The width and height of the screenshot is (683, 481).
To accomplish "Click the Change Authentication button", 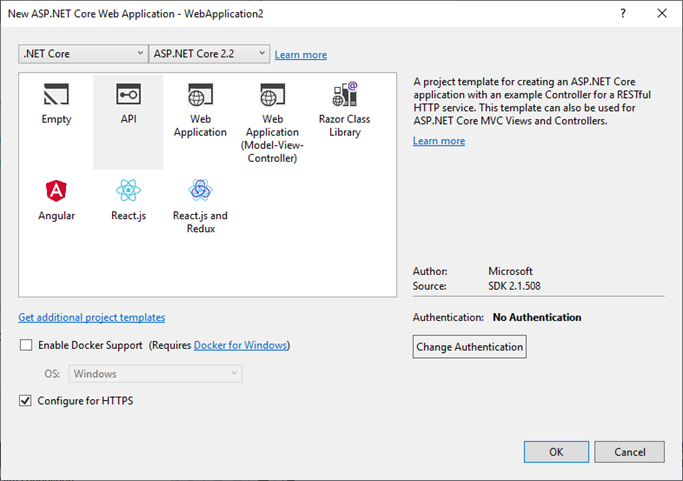I will (x=469, y=347).
